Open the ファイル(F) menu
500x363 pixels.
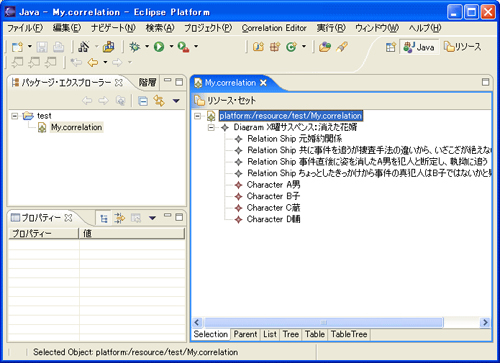25,28
